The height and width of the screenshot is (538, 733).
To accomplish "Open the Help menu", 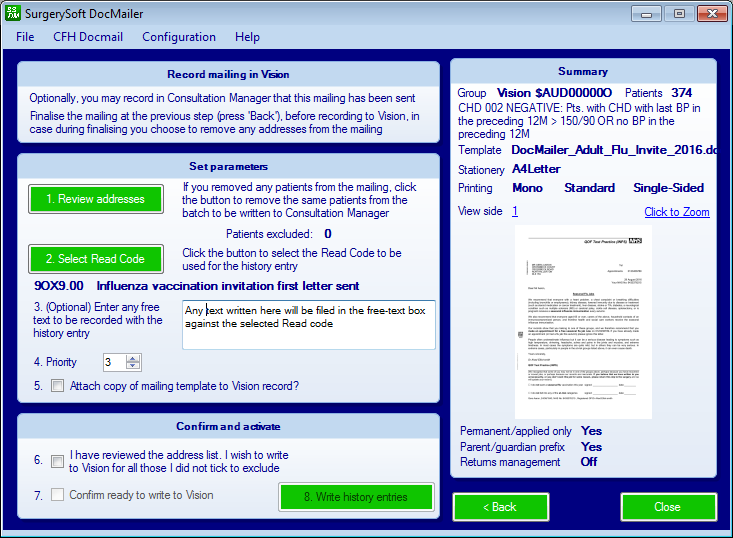I will 247,37.
